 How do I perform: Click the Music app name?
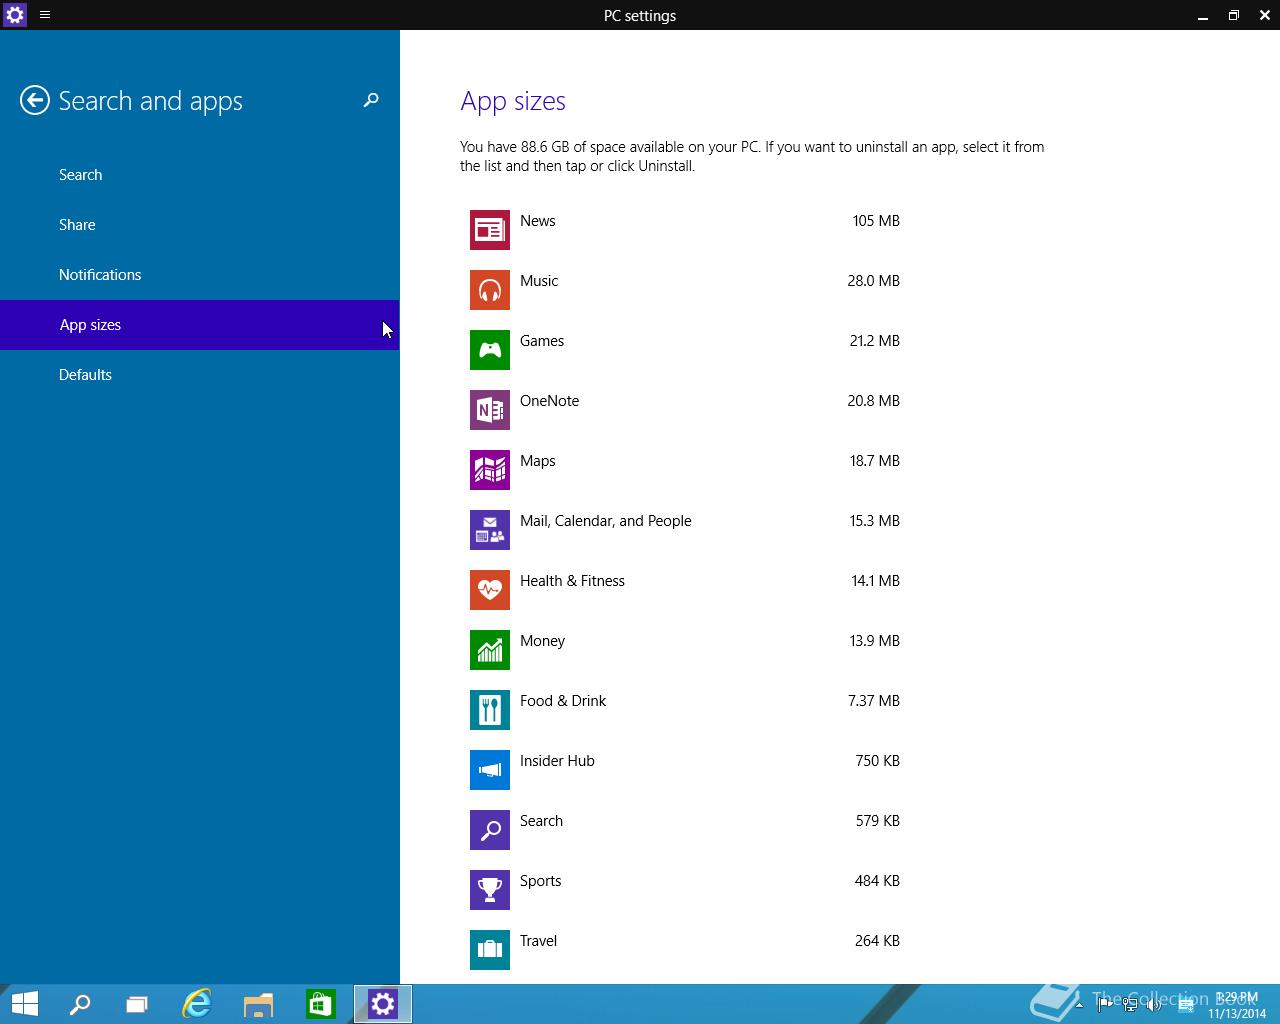coord(539,281)
